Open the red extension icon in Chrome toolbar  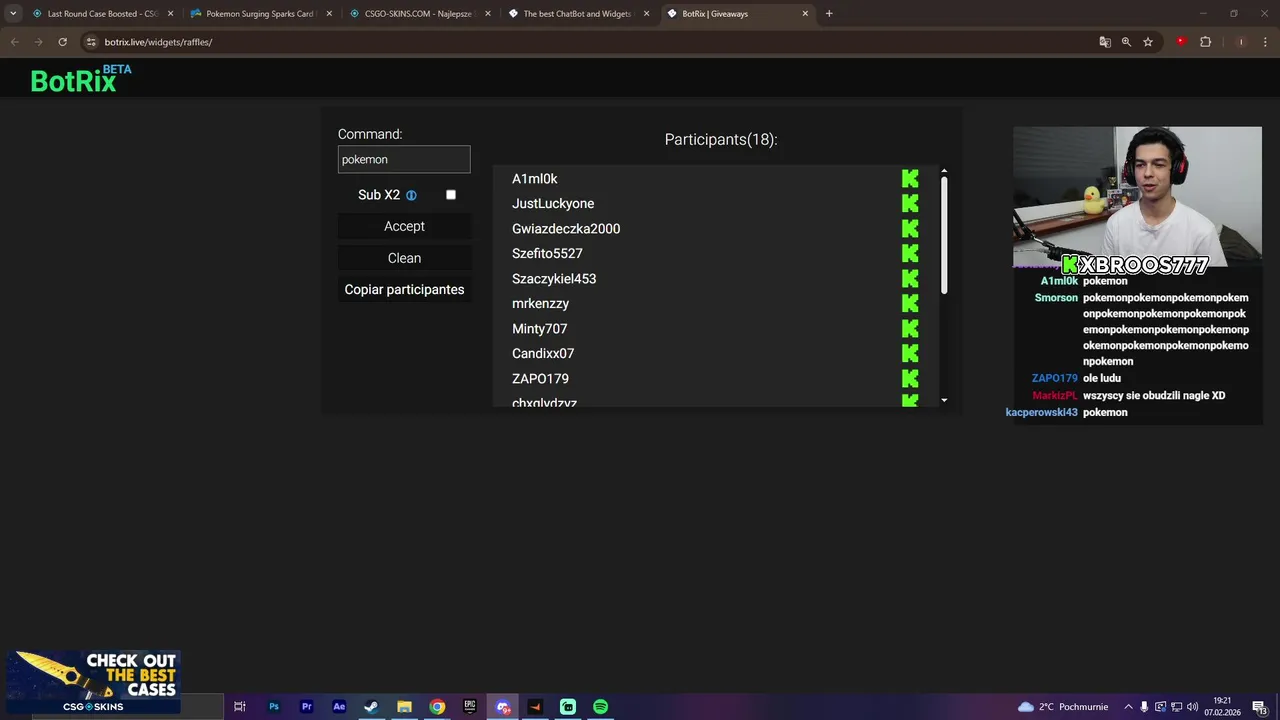(x=1181, y=42)
